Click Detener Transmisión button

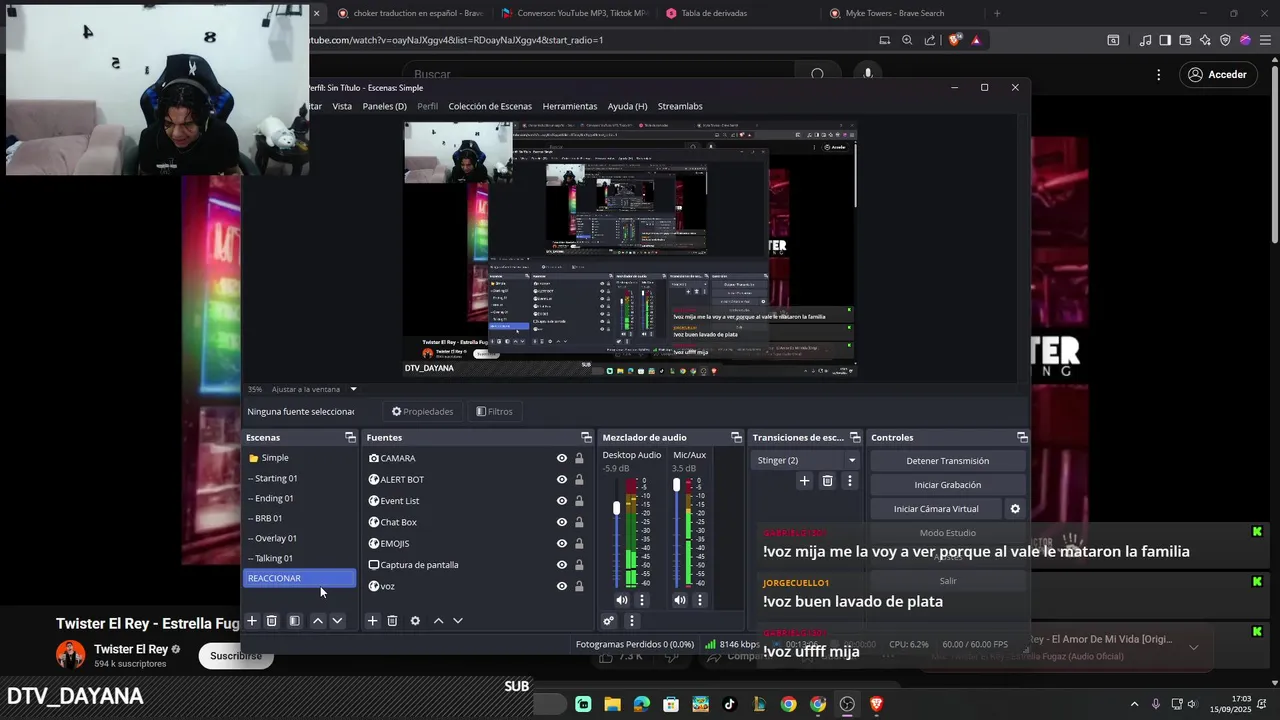click(x=947, y=461)
